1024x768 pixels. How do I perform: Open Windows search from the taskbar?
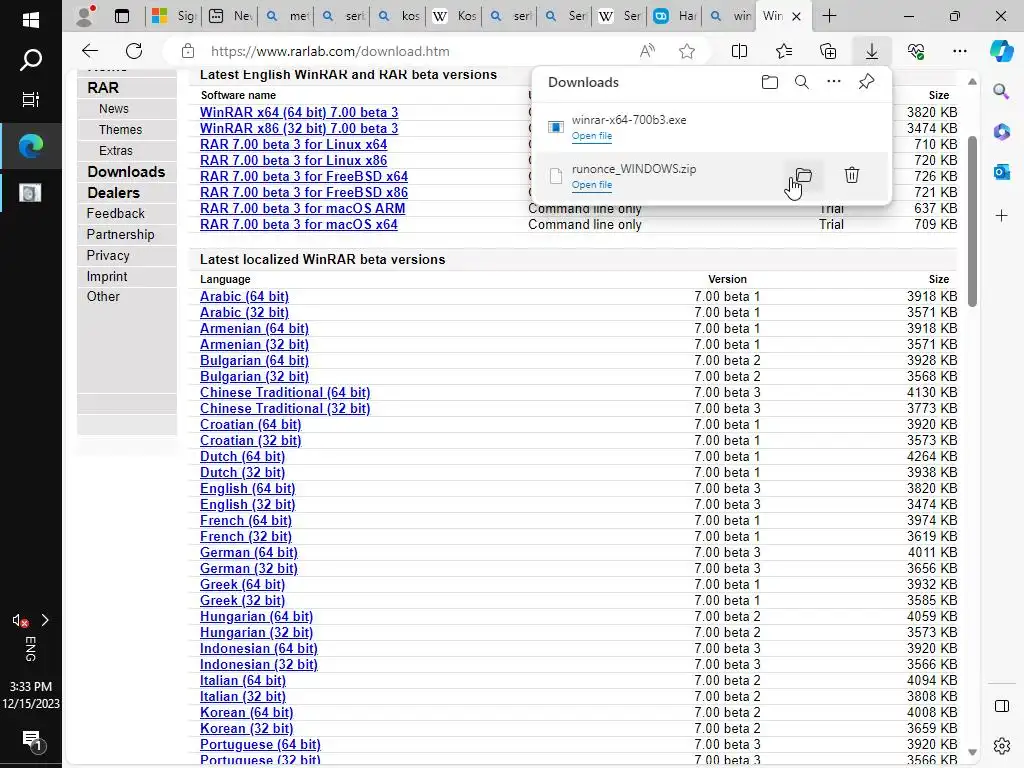click(31, 60)
